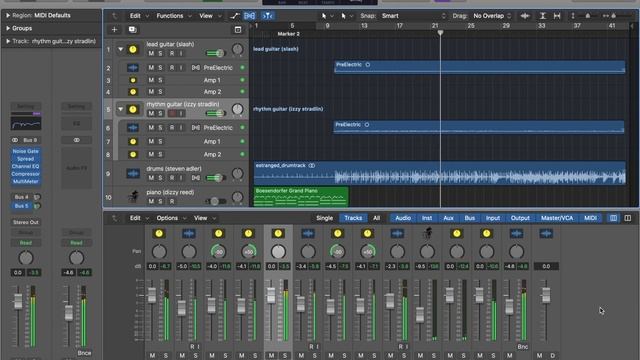
Task: Select the left-click pointer tool
Action: [324, 16]
